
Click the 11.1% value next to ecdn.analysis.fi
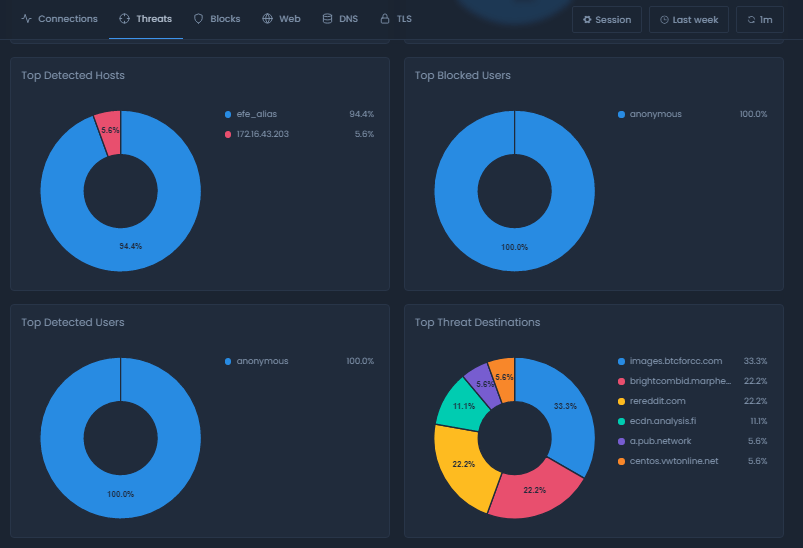(758, 421)
